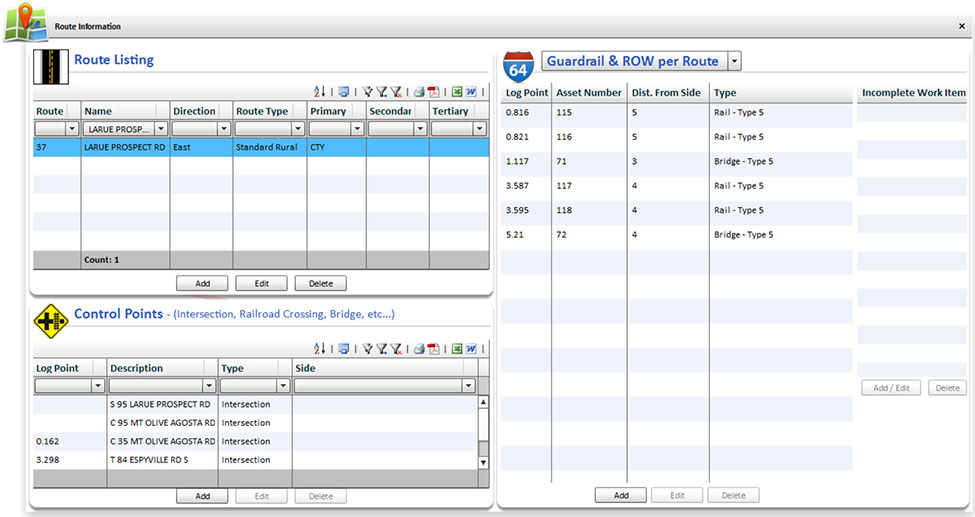Export Route Listing to PDF
Screen dimensions: 975x517
(434, 90)
